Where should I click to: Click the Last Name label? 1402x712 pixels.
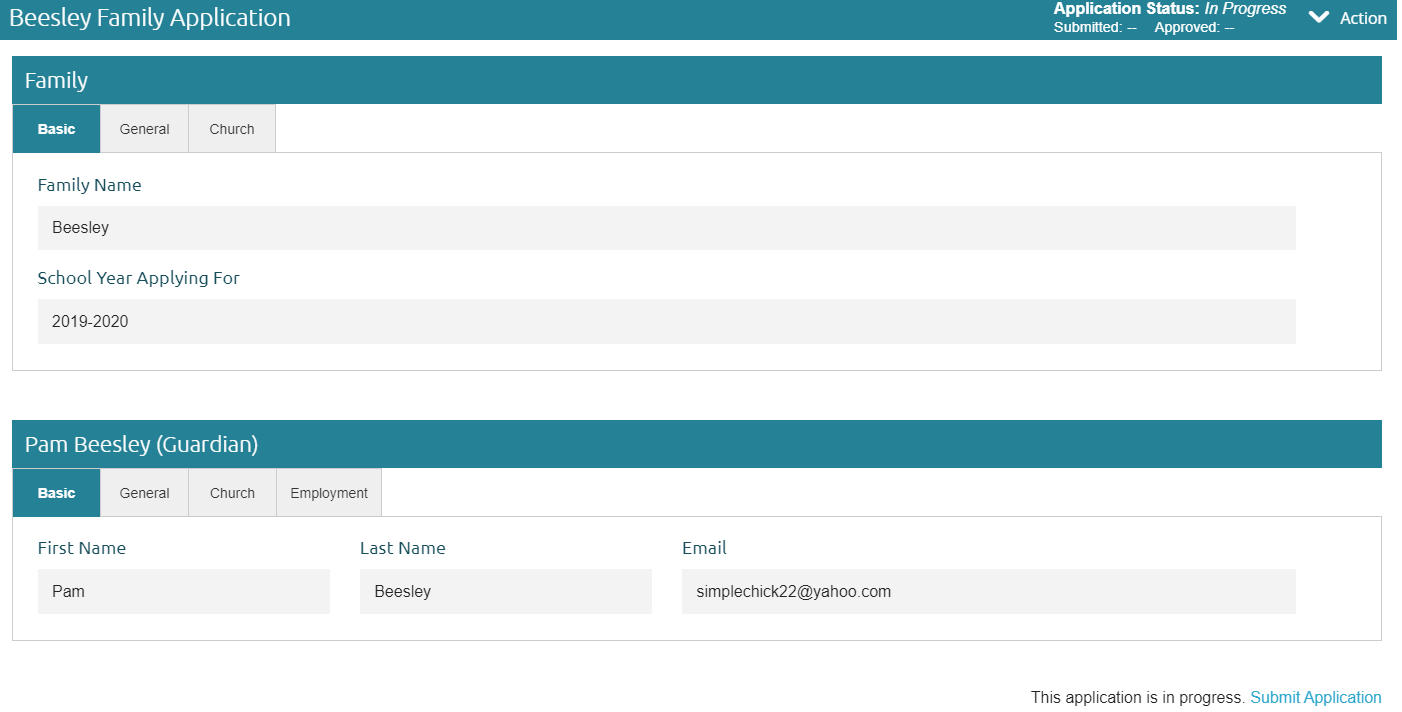point(403,548)
